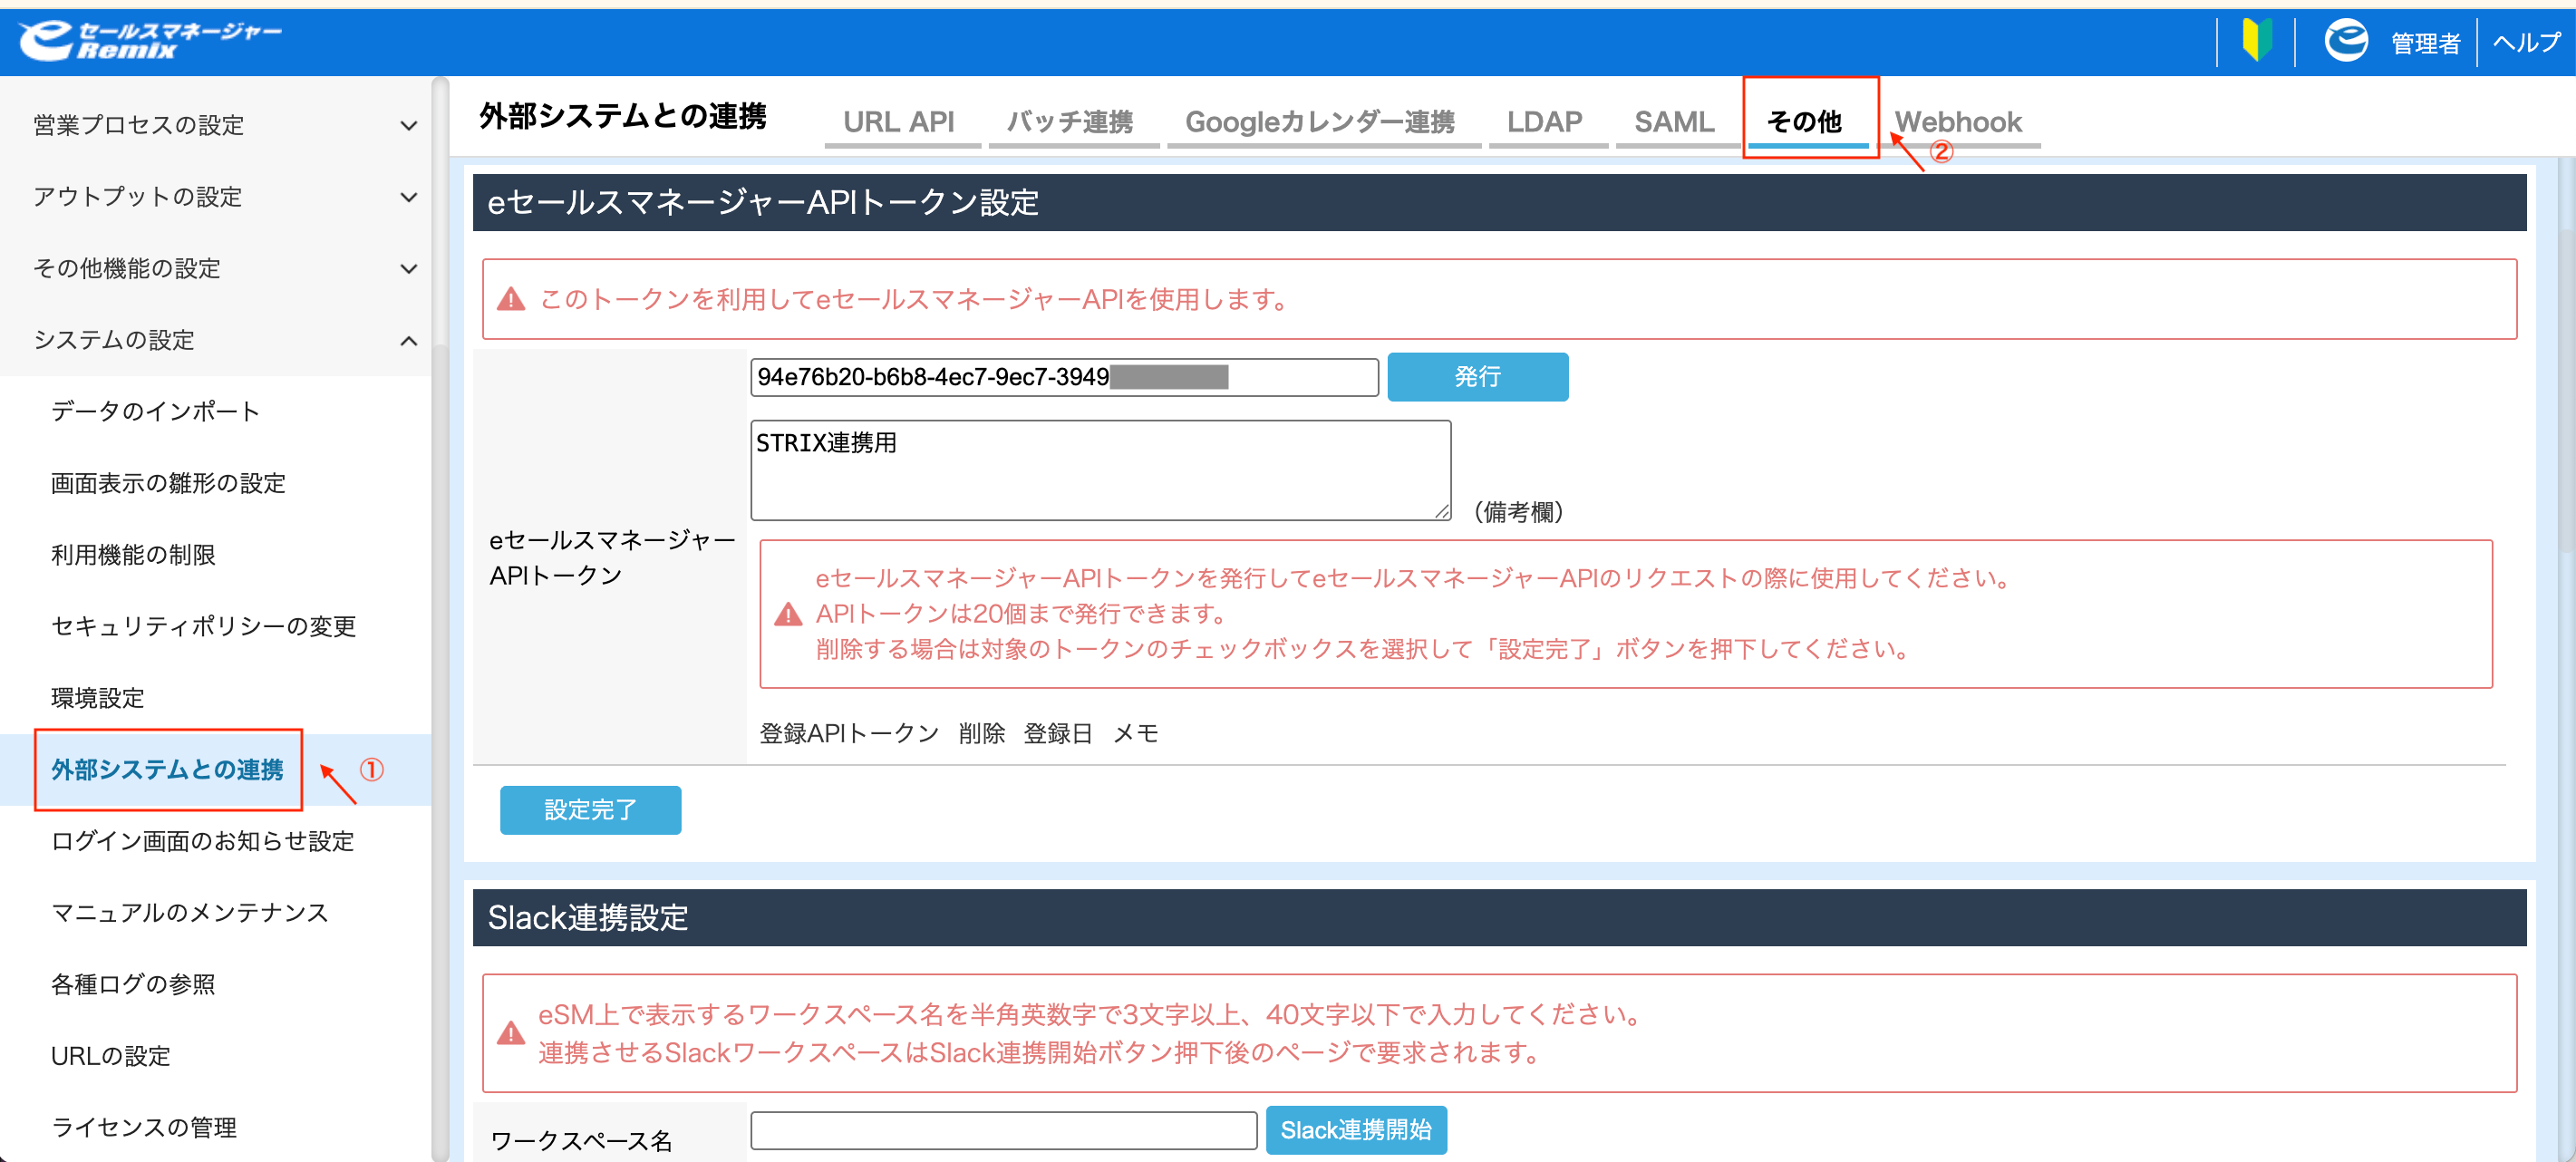Click the 登録APIトークン column header
2576x1162 pixels.
[x=849, y=733]
